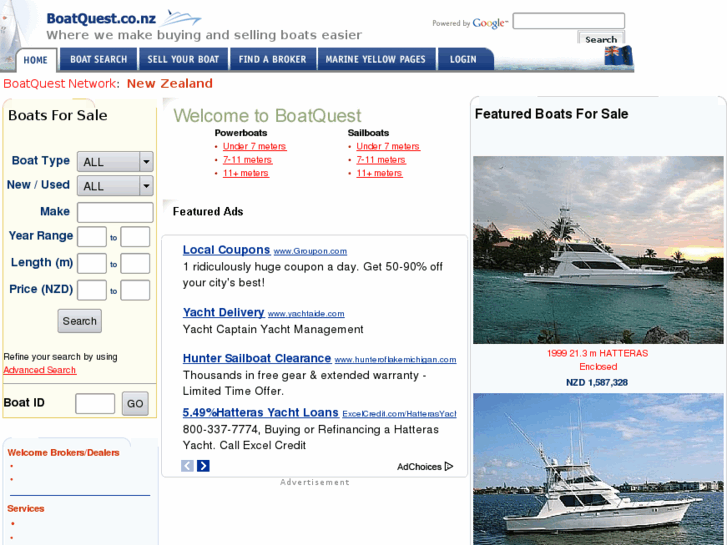
Task: Open the www.Groupon.com link
Action: 310,251
